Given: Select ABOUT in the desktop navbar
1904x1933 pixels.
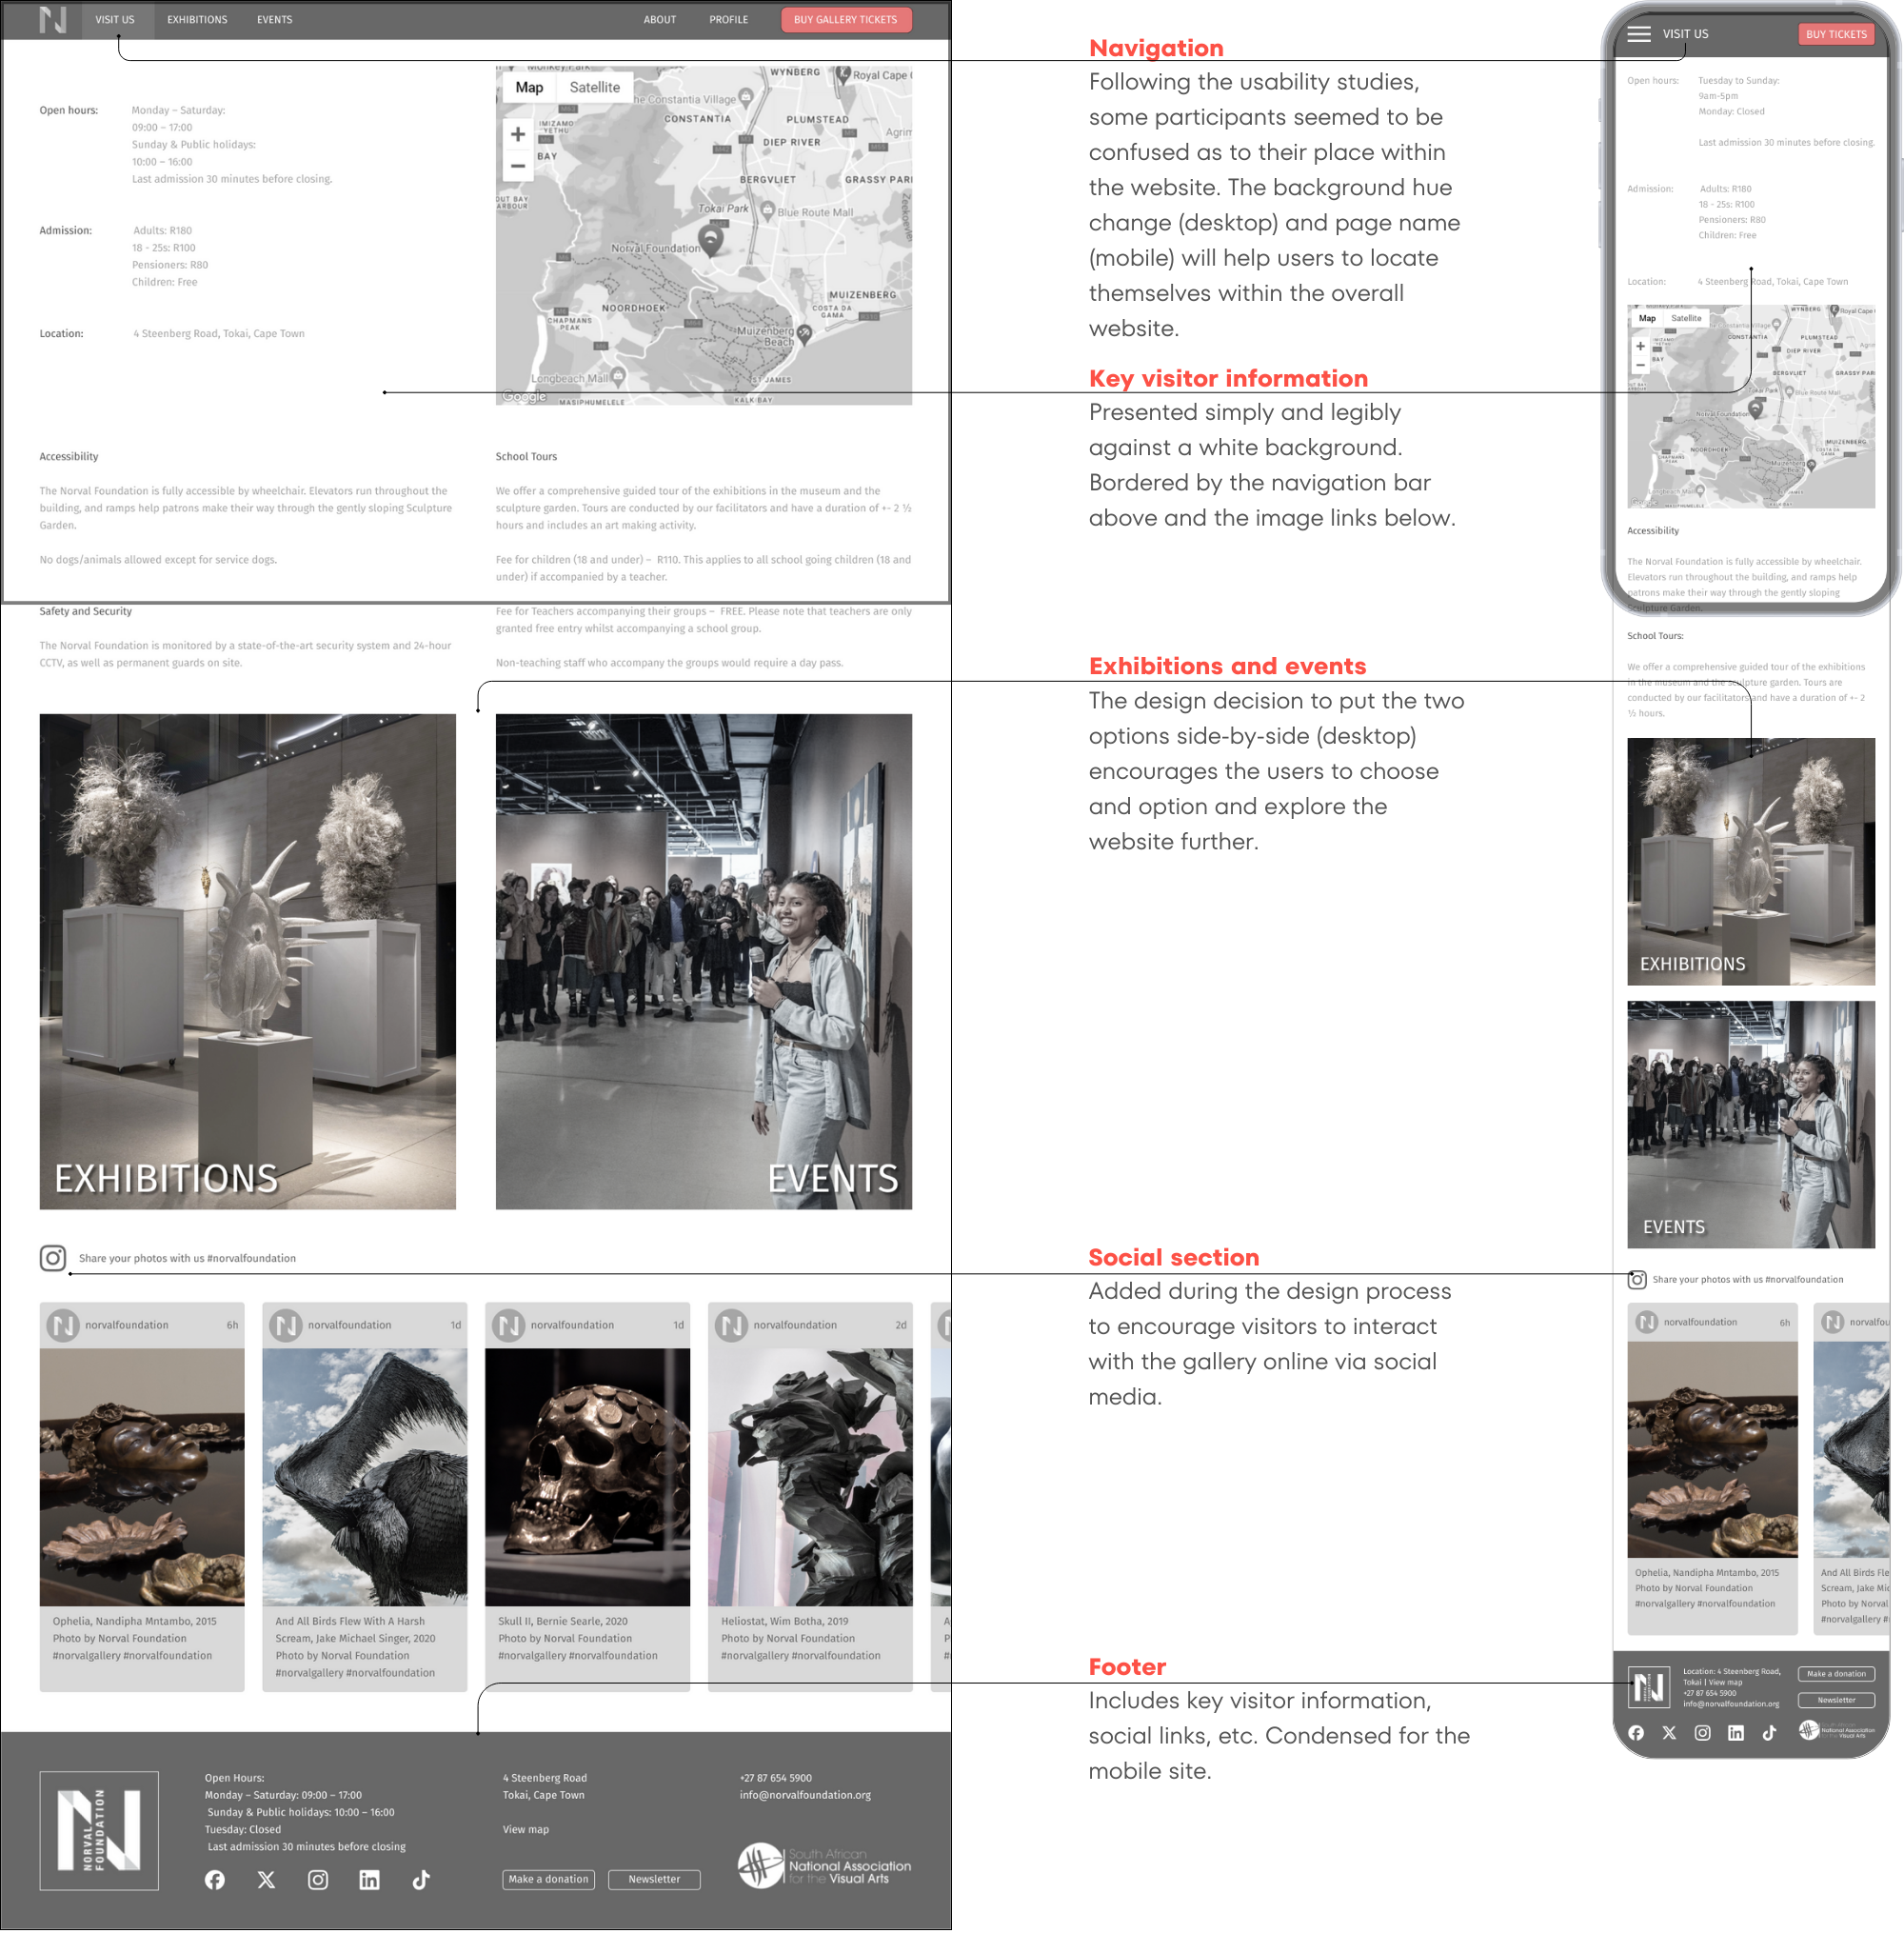Looking at the screenshot, I should pos(660,20).
